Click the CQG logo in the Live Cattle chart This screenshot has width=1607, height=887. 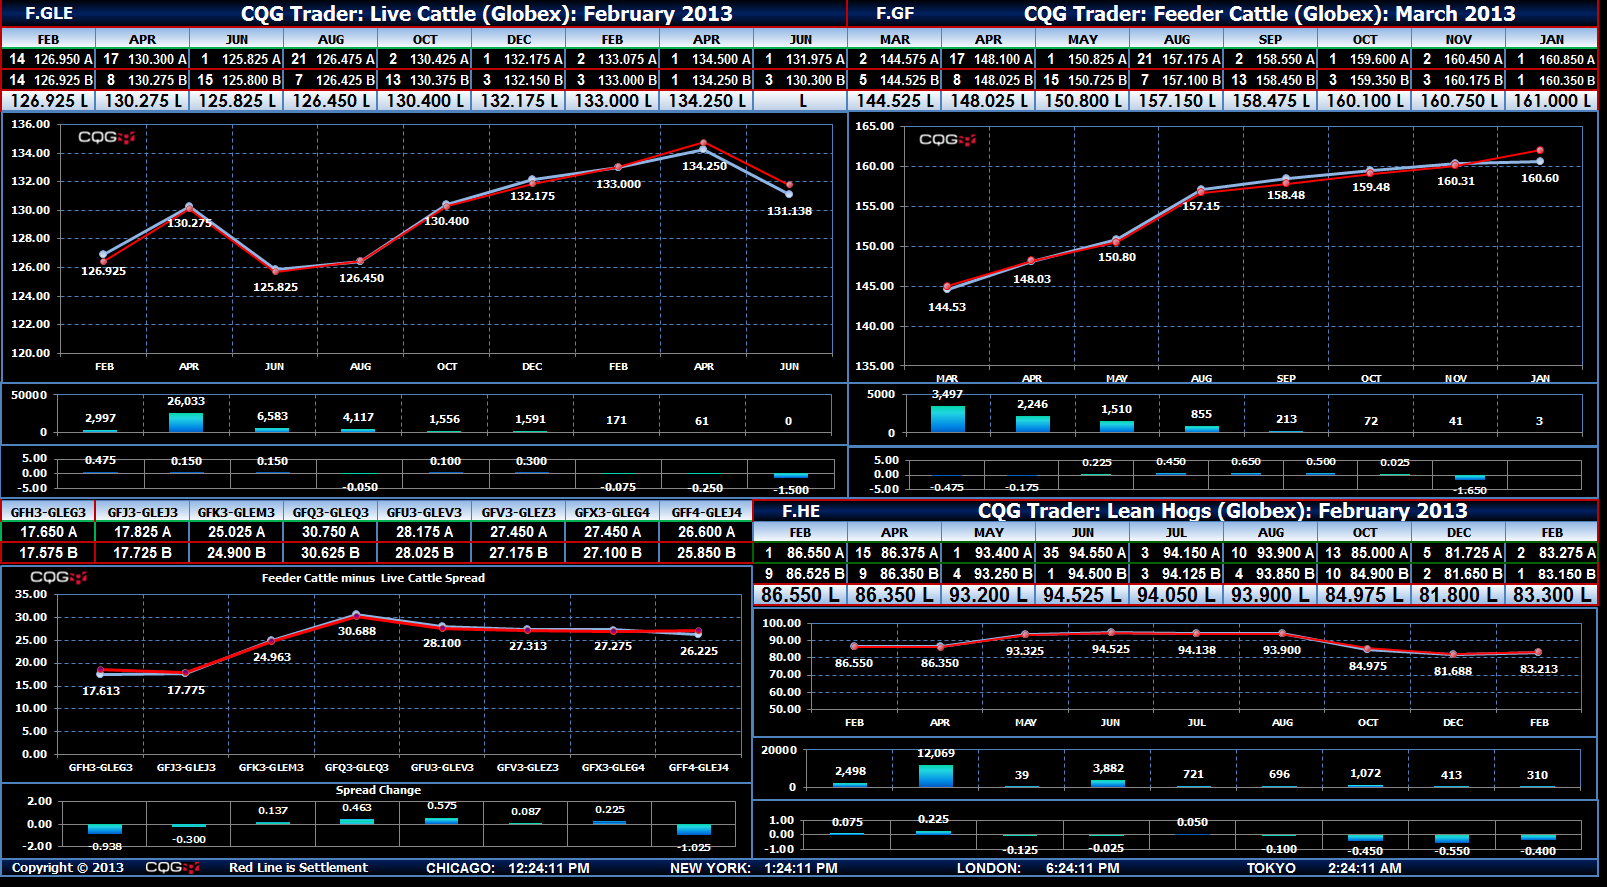[106, 137]
